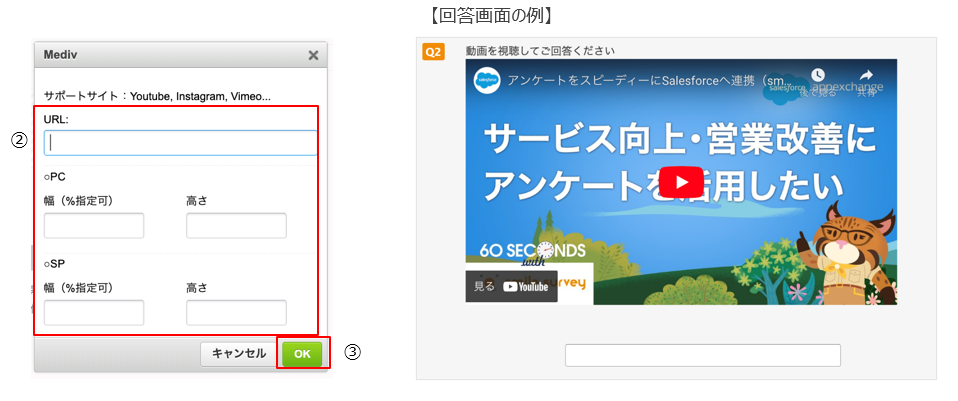Focus the SP height (高さ) field
This screenshot has width=958, height=401.
(x=236, y=312)
